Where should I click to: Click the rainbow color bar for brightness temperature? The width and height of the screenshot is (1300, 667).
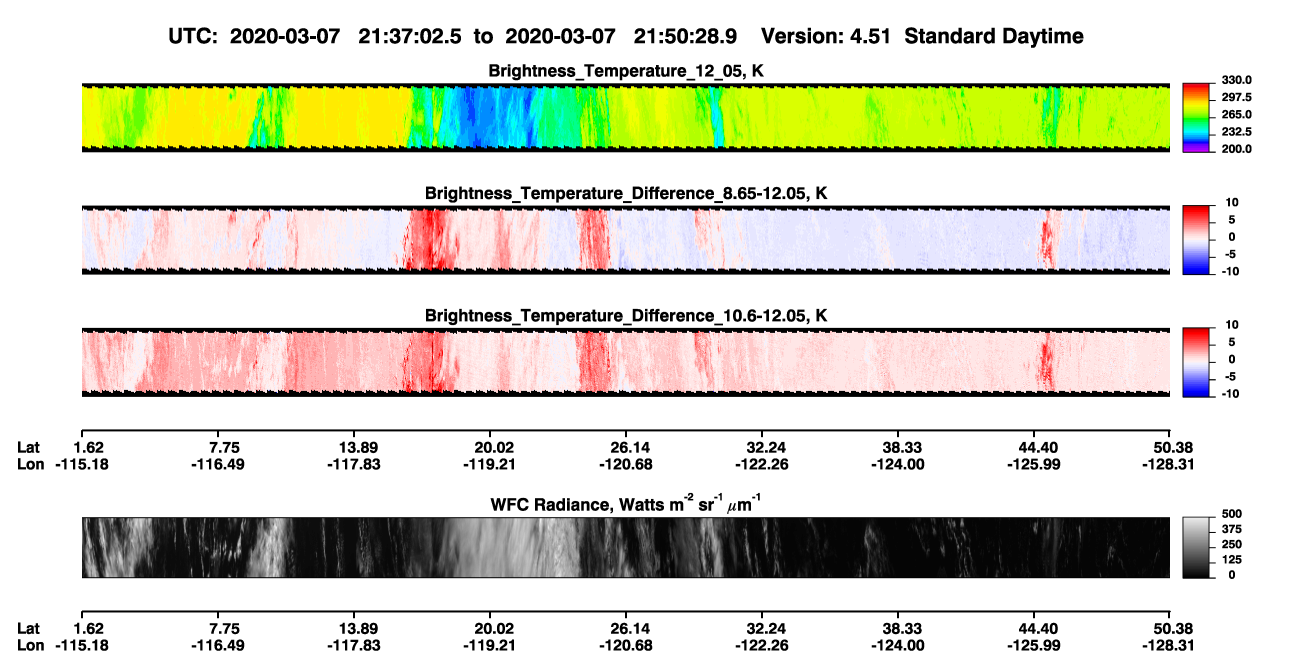point(1197,117)
